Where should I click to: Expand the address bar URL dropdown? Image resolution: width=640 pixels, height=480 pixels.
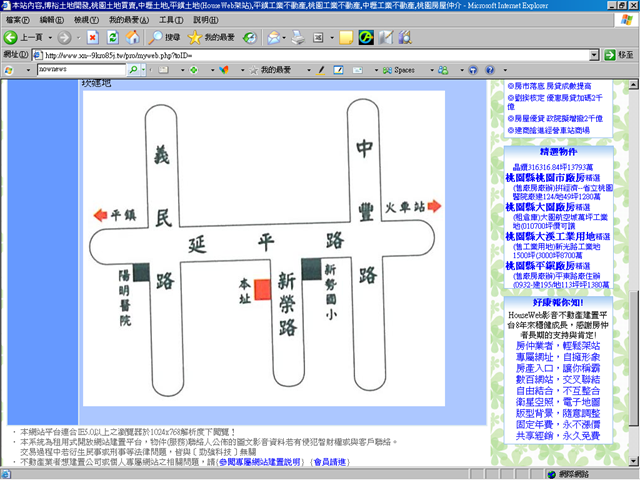point(594,55)
